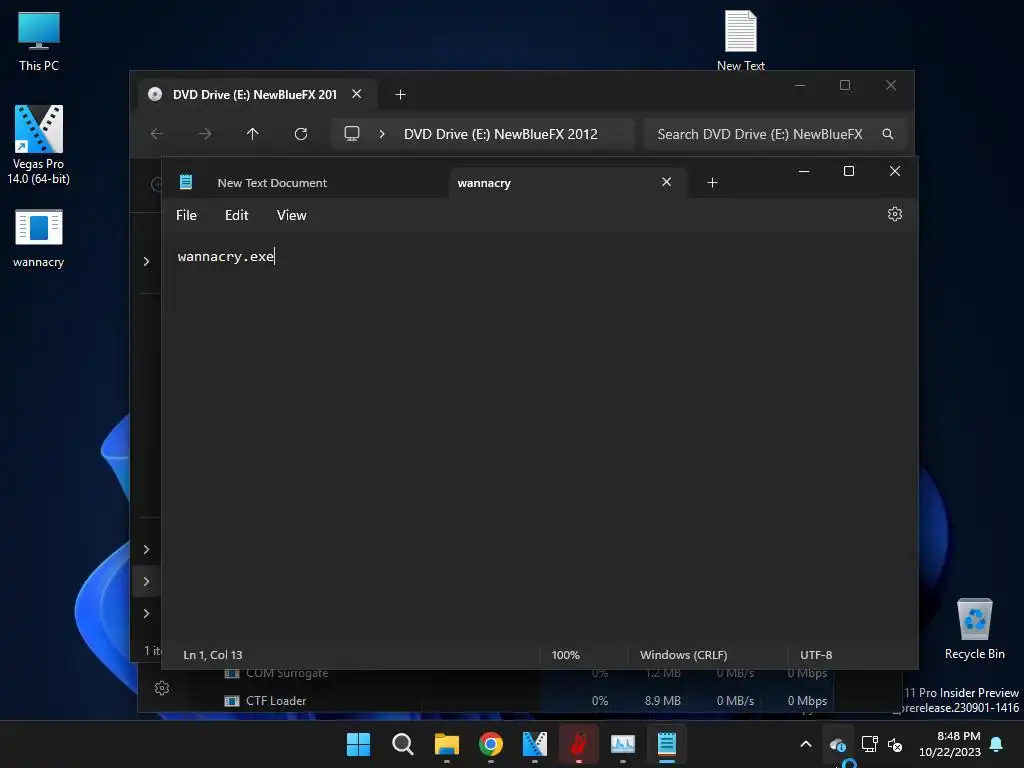Open Notepad settings gear icon
Viewport: 1024px width, 768px height.
895,214
